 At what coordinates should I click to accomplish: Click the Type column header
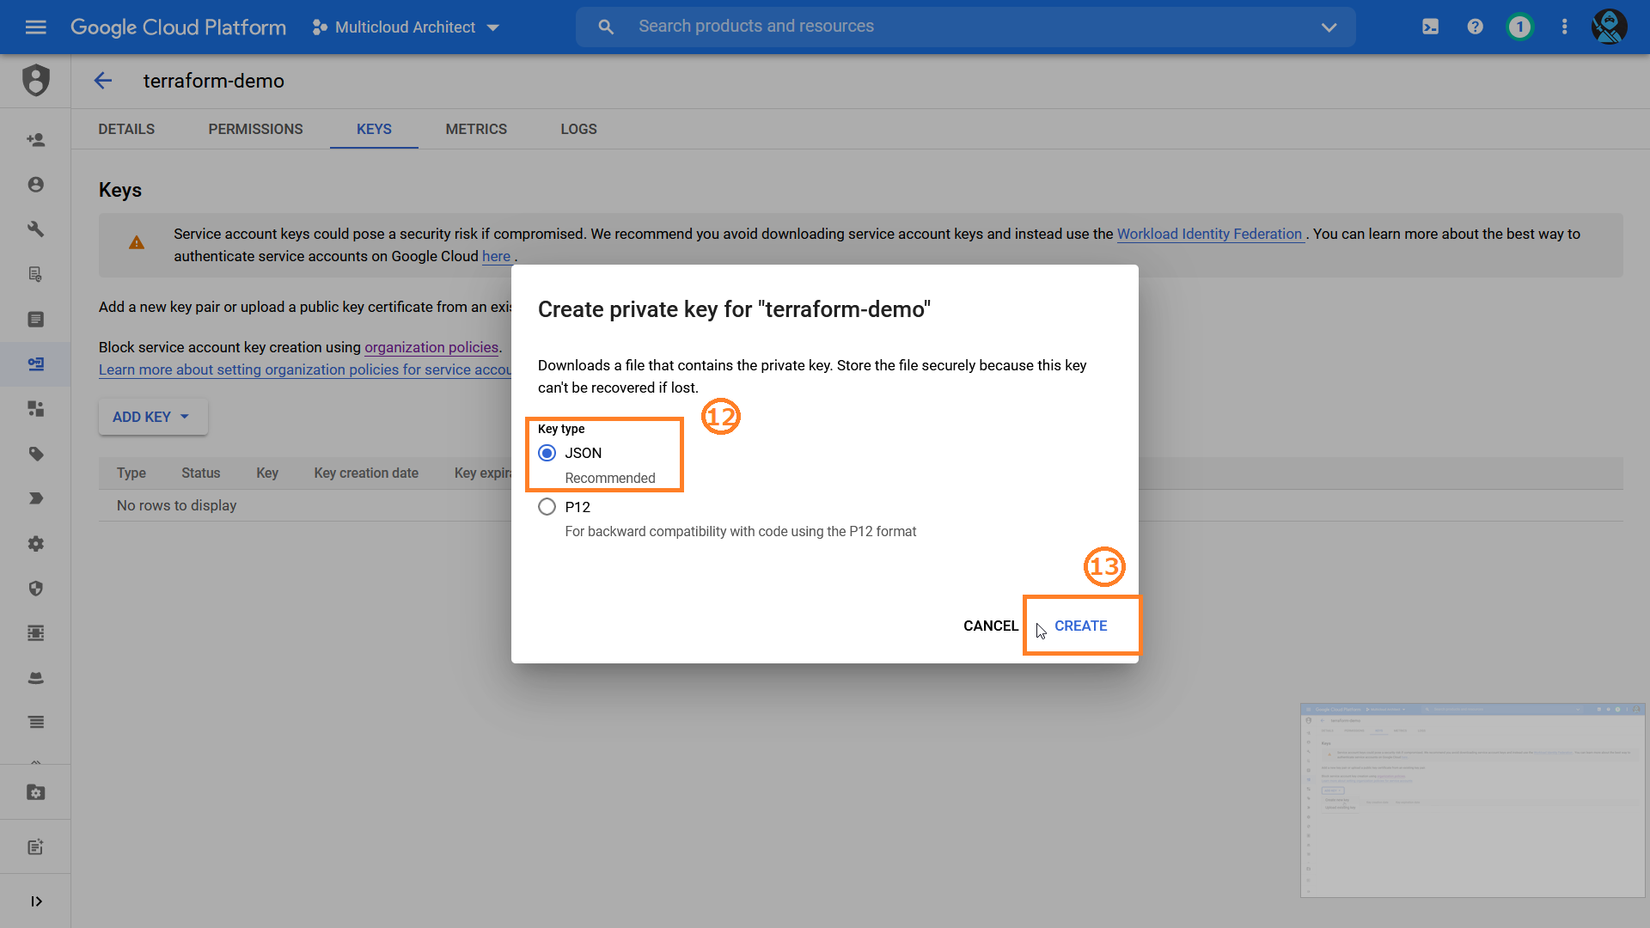(131, 473)
